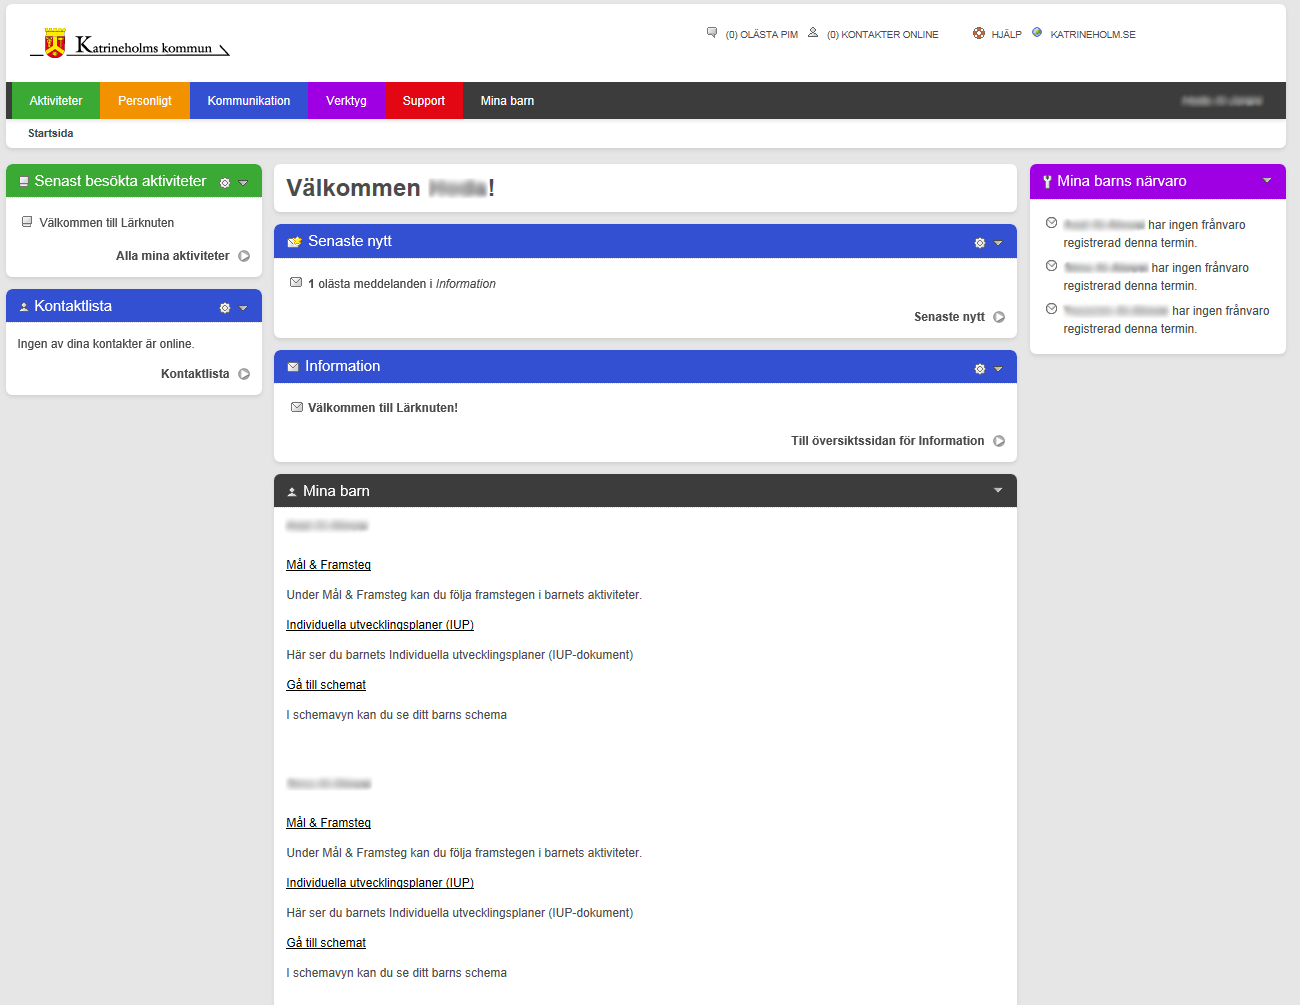Click envelope icon beside Välkommen till Lärknuten!

296,407
